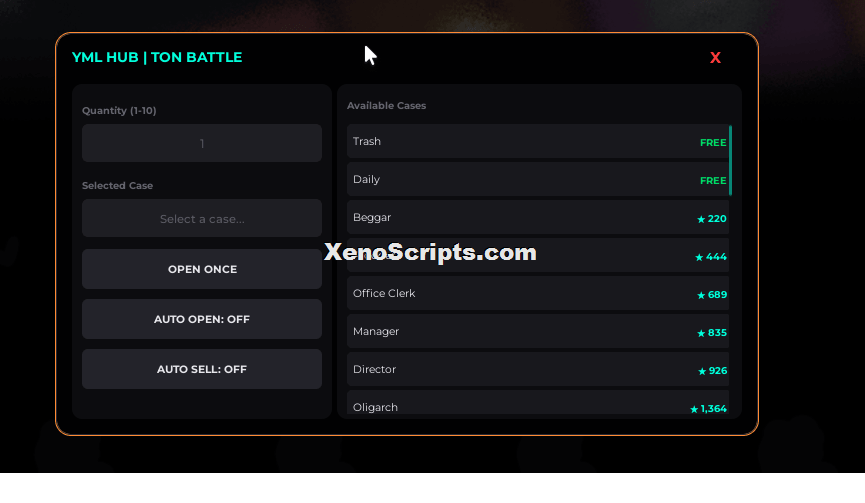Click the star icon beside 926
865x503 pixels.
tap(702, 372)
